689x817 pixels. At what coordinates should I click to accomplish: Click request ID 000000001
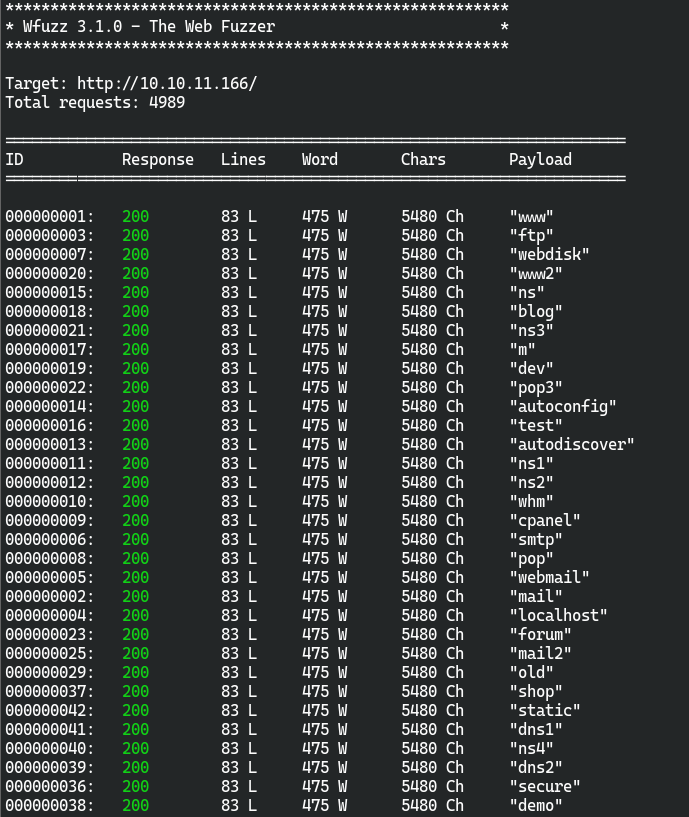(x=49, y=216)
